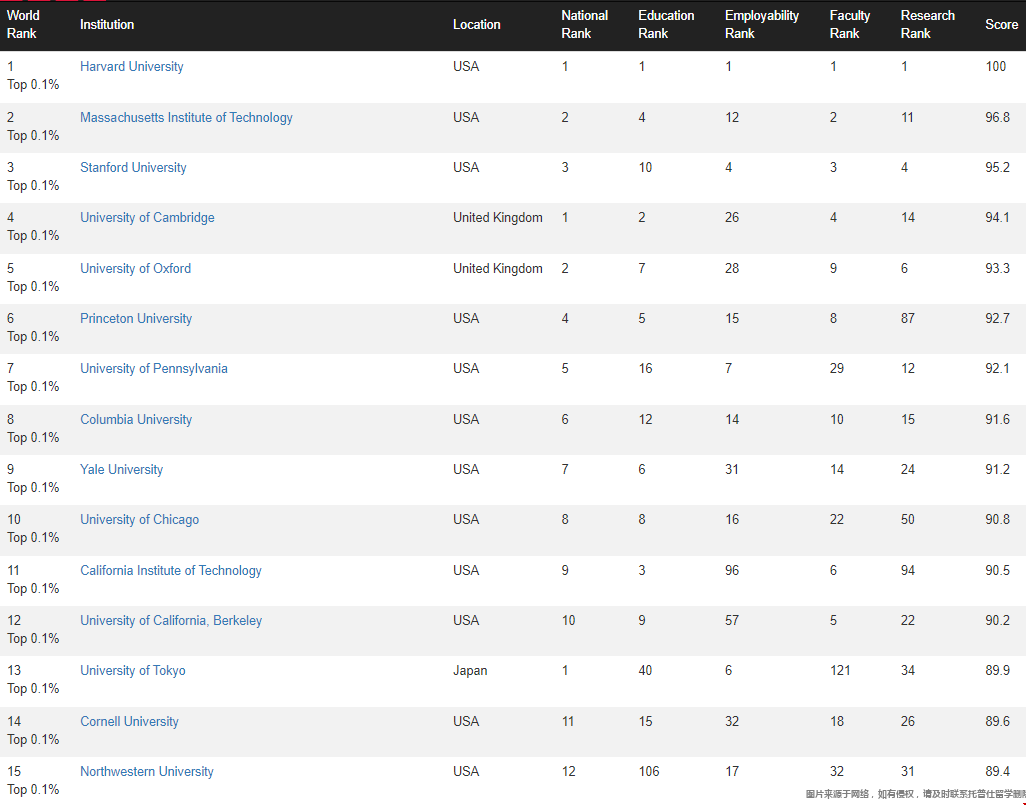The height and width of the screenshot is (805, 1026).
Task: Click the Institution column header
Action: (x=107, y=25)
